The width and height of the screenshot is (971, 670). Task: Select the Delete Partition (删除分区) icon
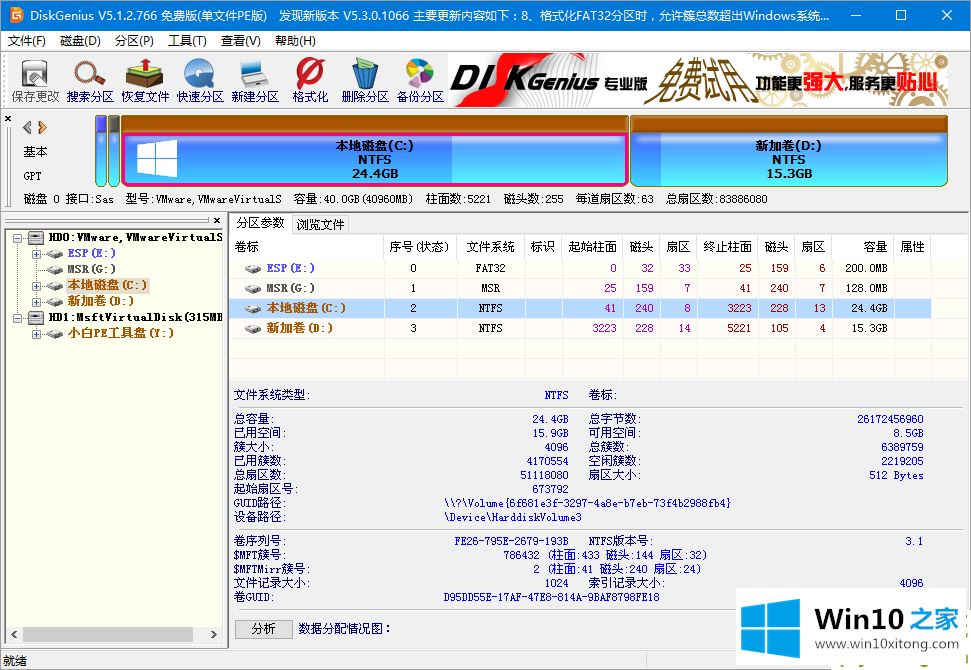365,80
